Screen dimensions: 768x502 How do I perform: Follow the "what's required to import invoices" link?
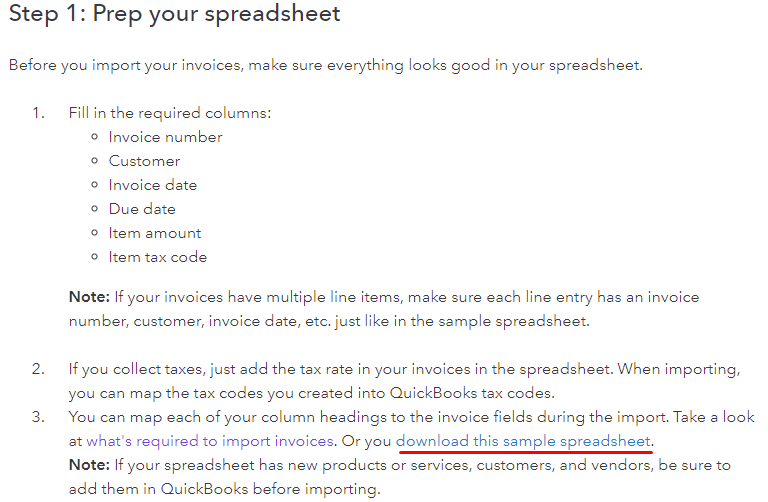tap(210, 441)
